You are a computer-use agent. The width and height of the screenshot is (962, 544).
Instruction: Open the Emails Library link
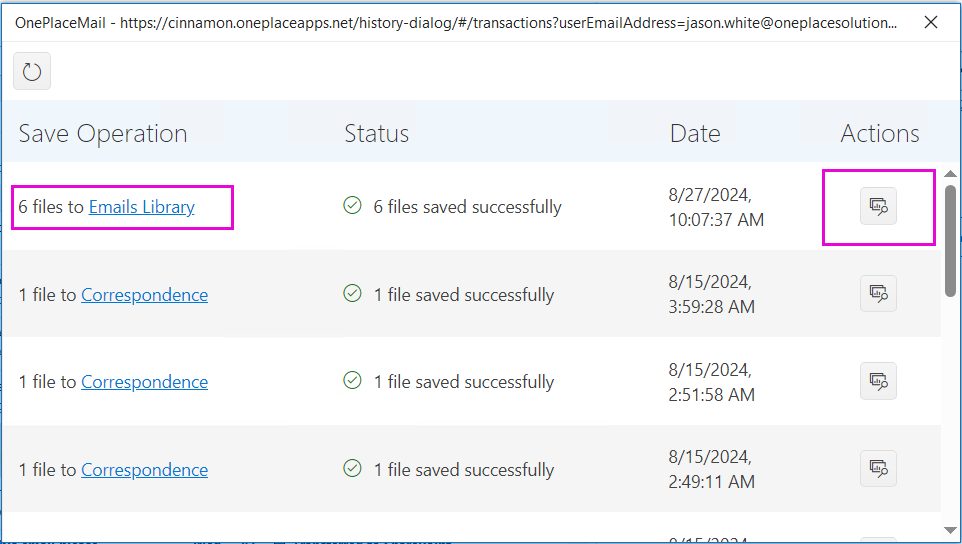pos(142,207)
